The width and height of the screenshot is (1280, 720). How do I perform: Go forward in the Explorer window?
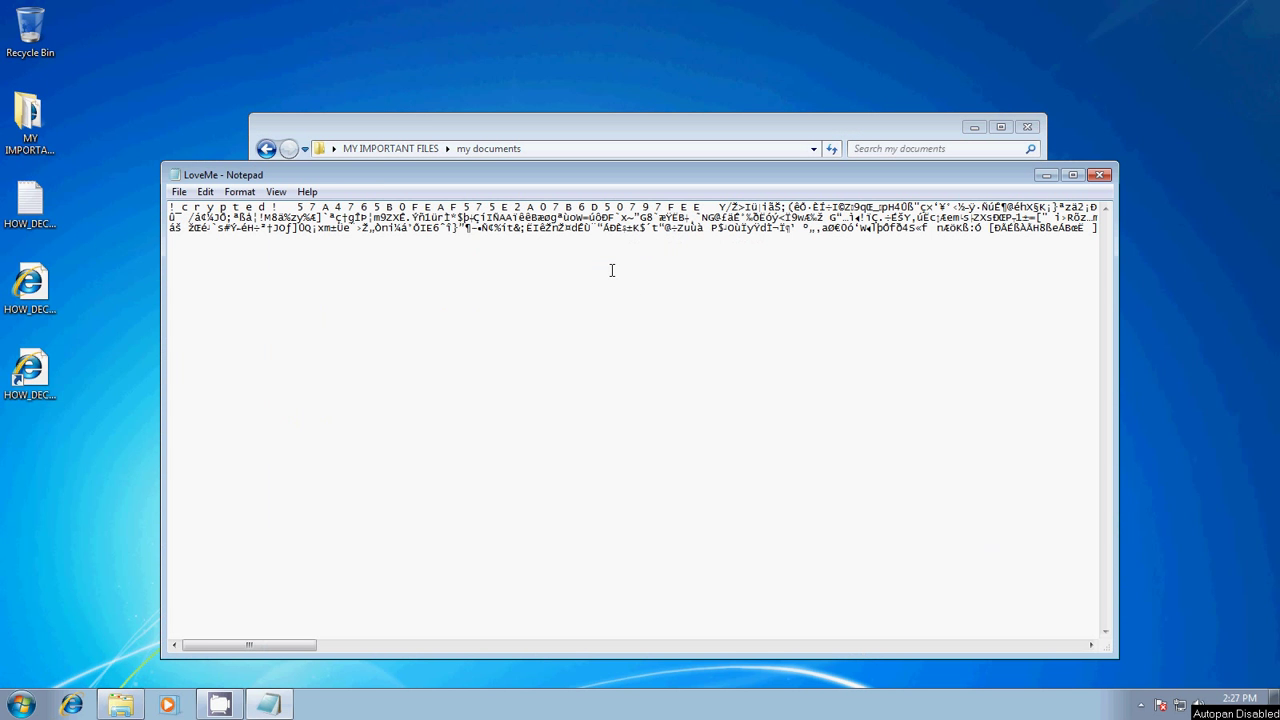pos(289,149)
